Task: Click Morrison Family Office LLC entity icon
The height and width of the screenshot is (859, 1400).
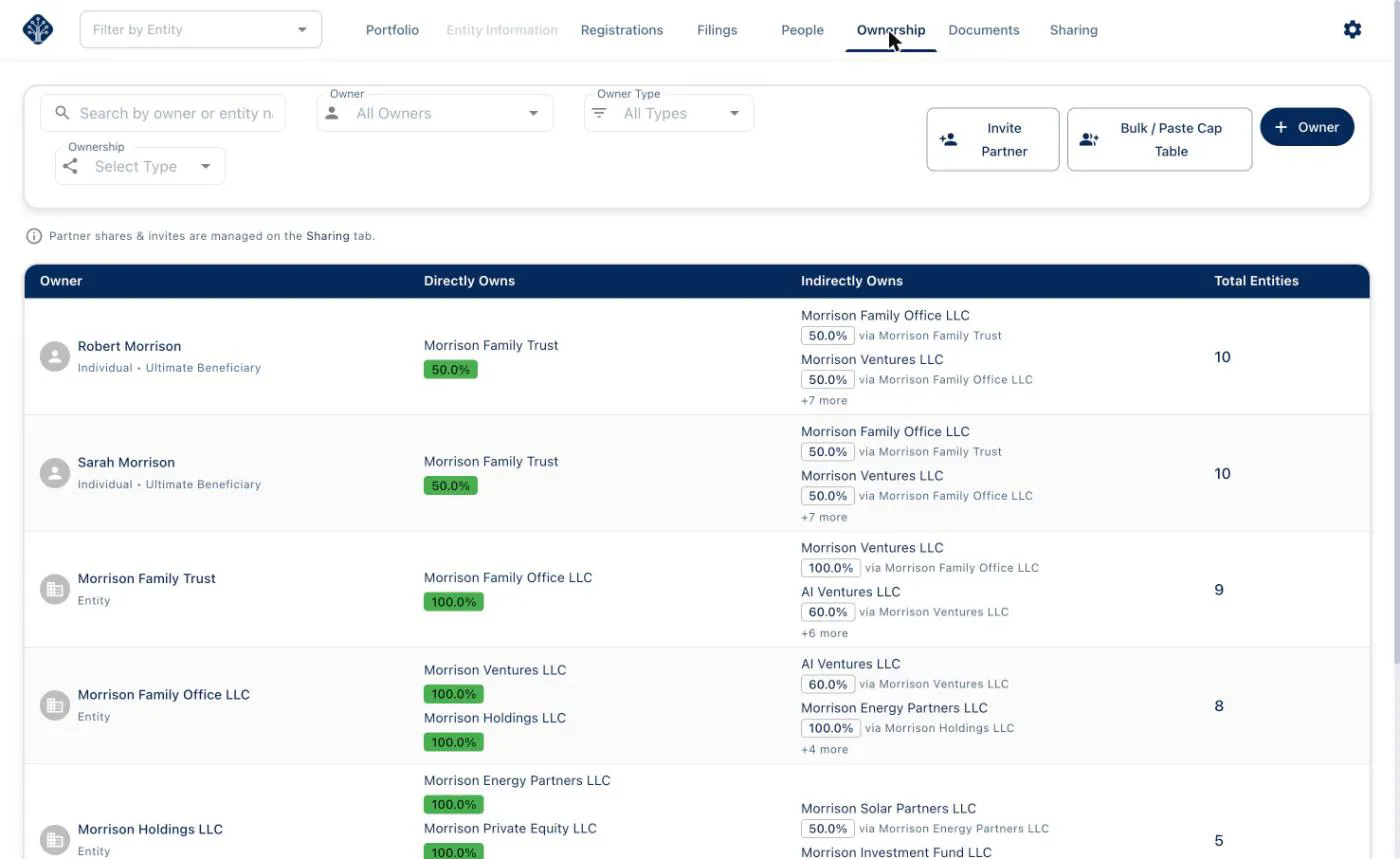Action: (55, 705)
